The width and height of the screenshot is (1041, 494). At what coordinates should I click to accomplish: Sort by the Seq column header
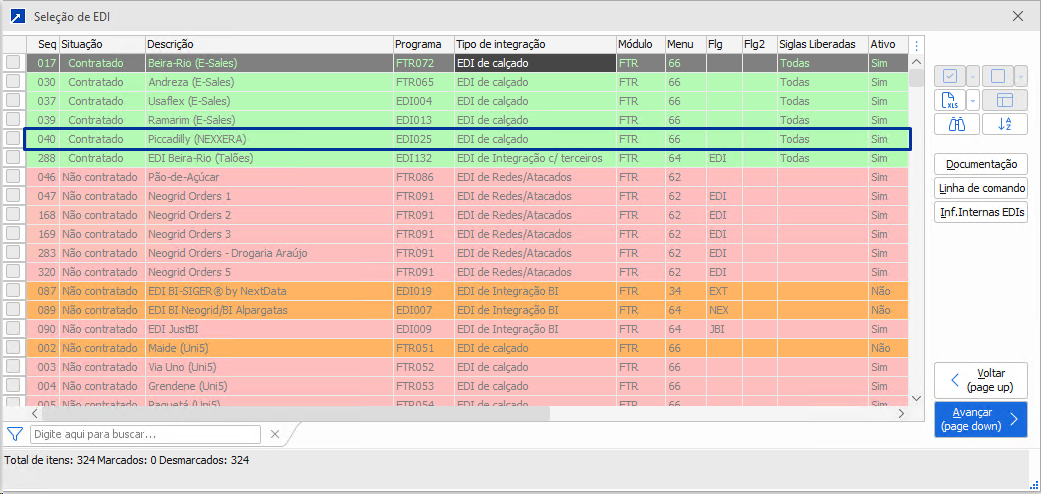43,44
